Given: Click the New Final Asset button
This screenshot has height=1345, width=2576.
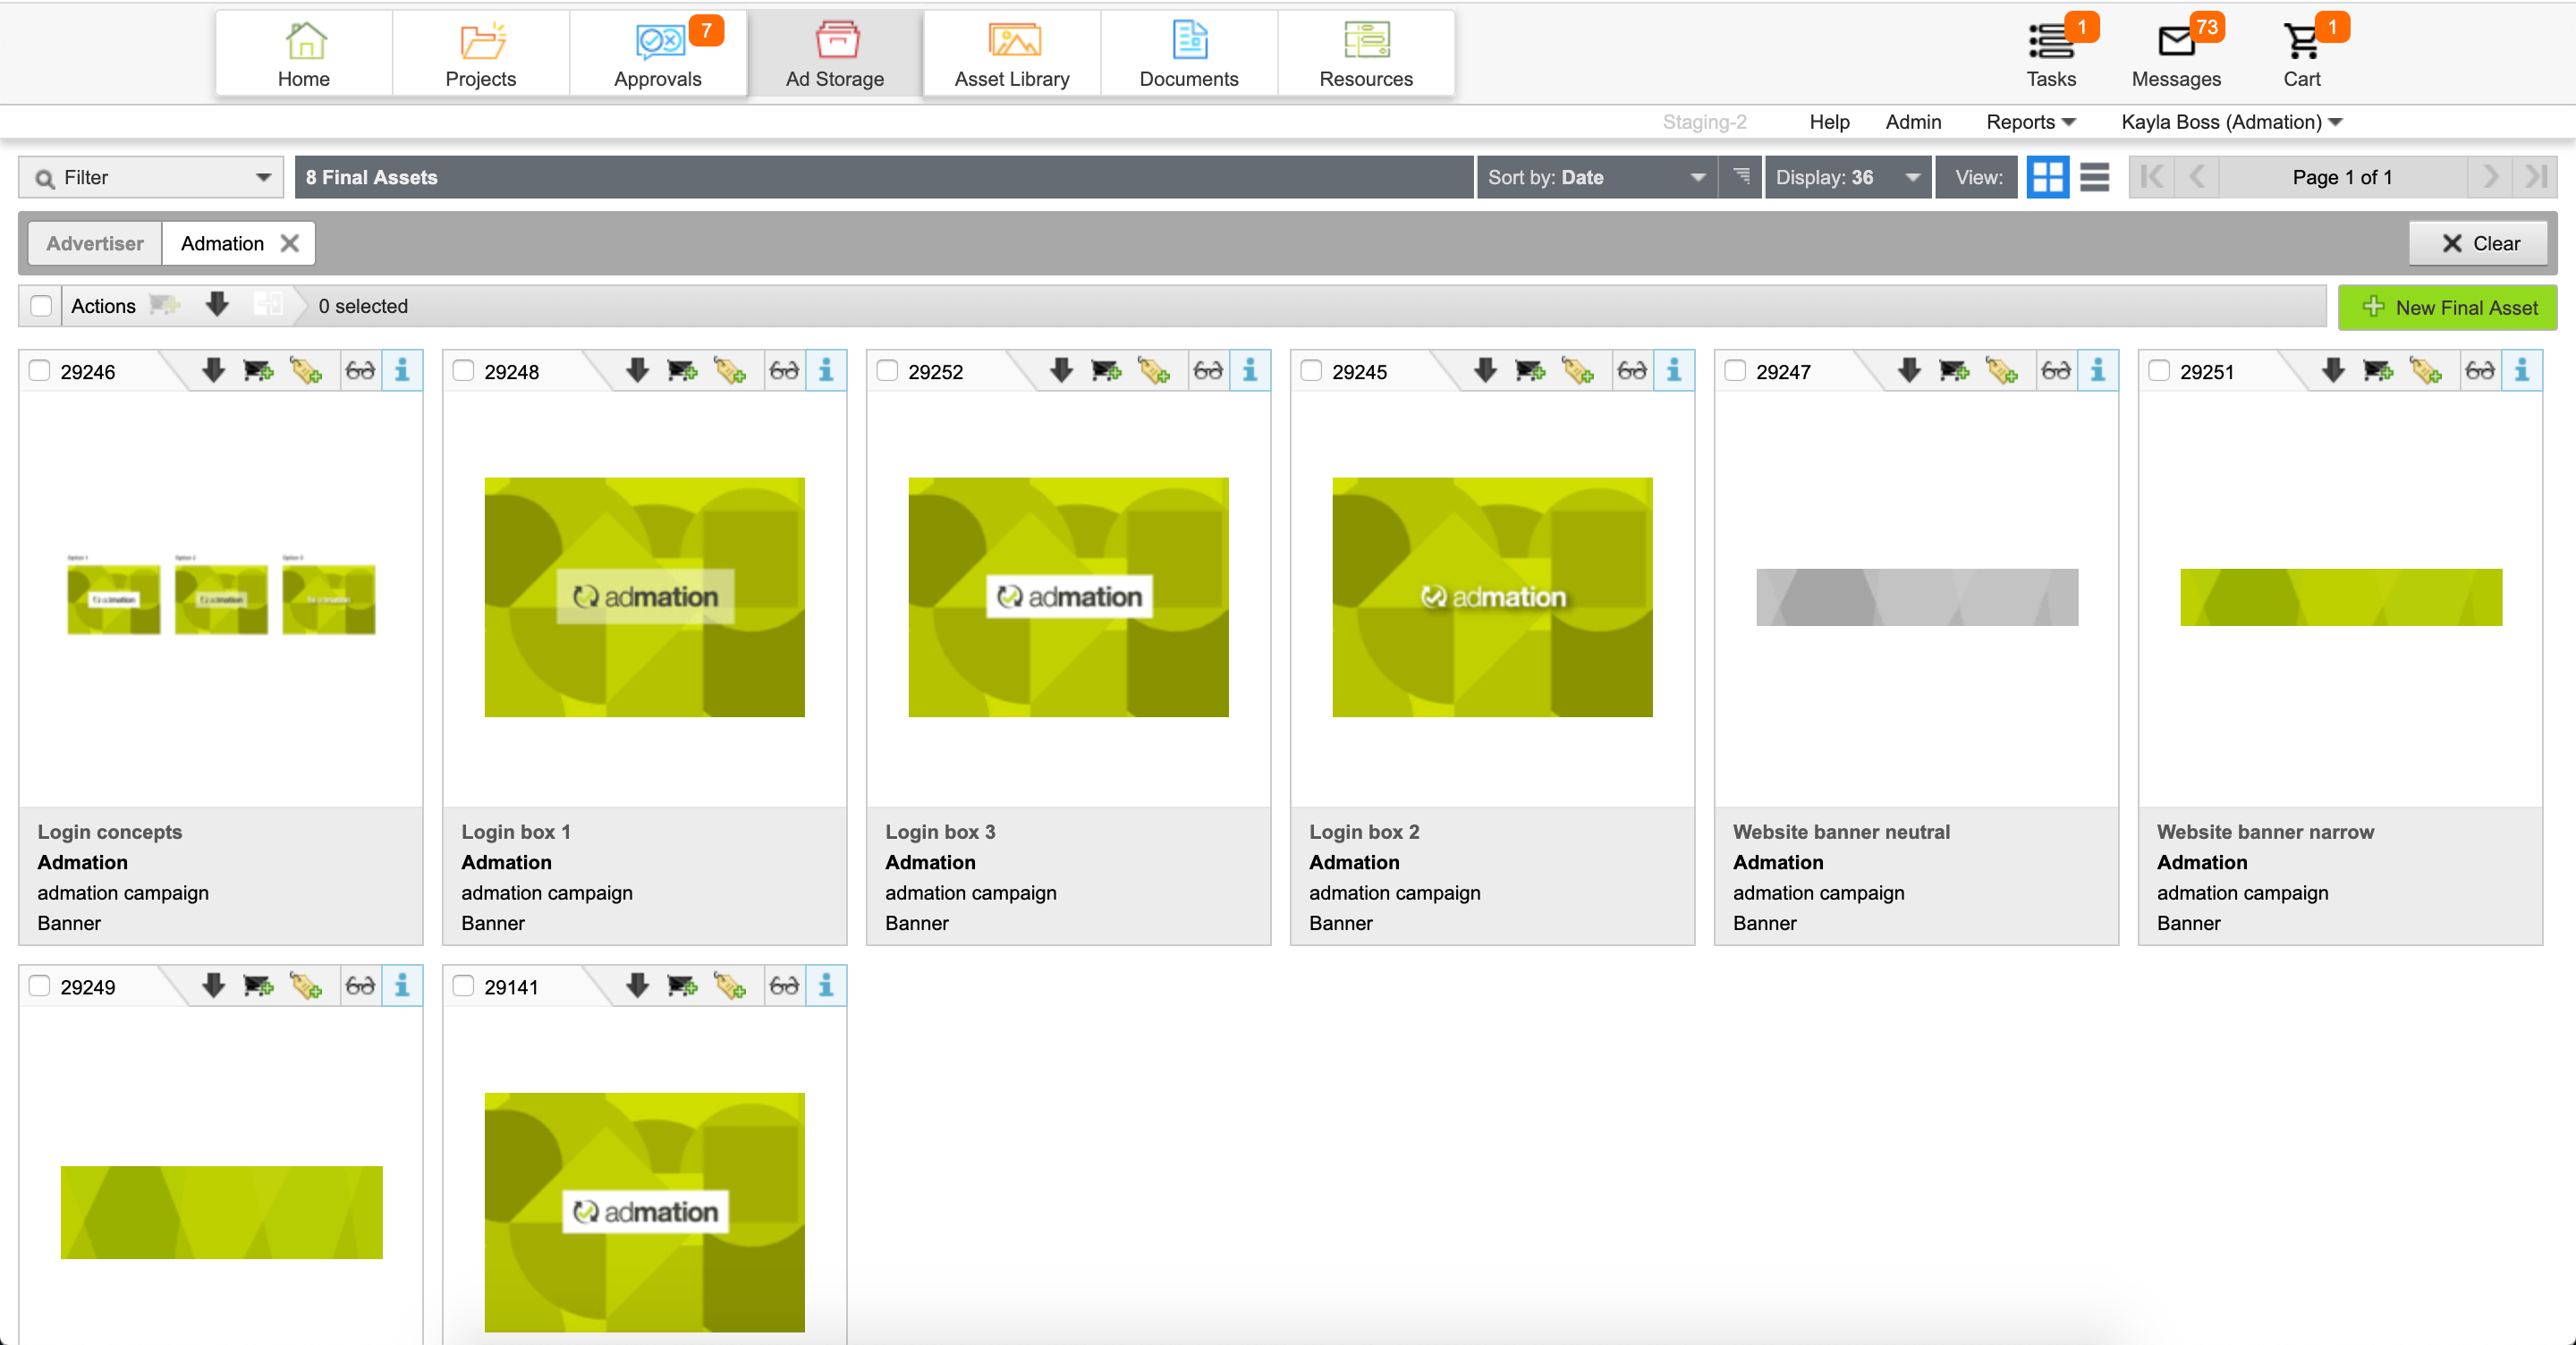Looking at the screenshot, I should coord(2447,307).
